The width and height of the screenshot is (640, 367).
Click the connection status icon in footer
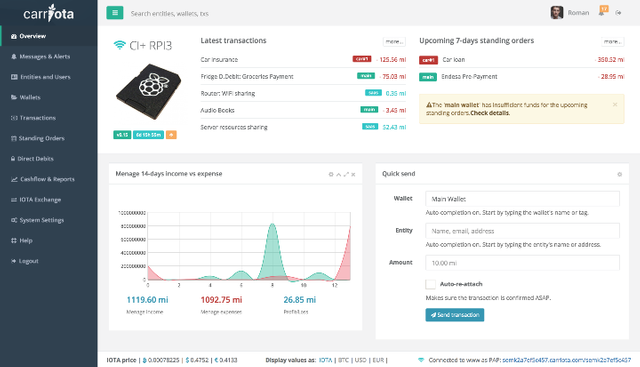421,360
